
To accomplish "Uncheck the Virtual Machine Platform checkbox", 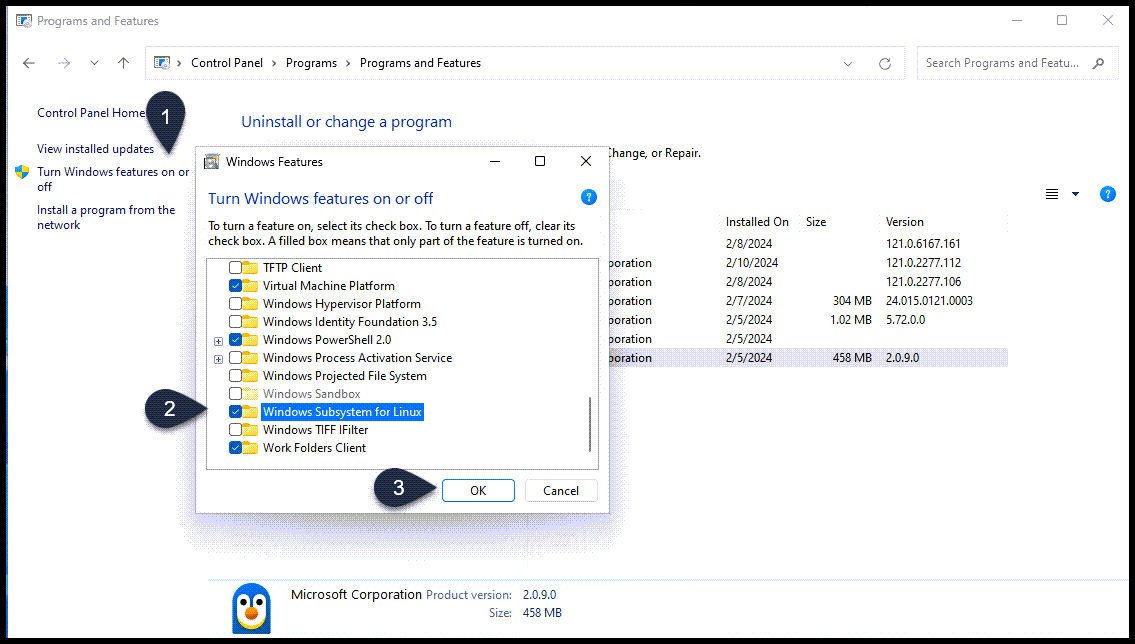I will click(235, 286).
